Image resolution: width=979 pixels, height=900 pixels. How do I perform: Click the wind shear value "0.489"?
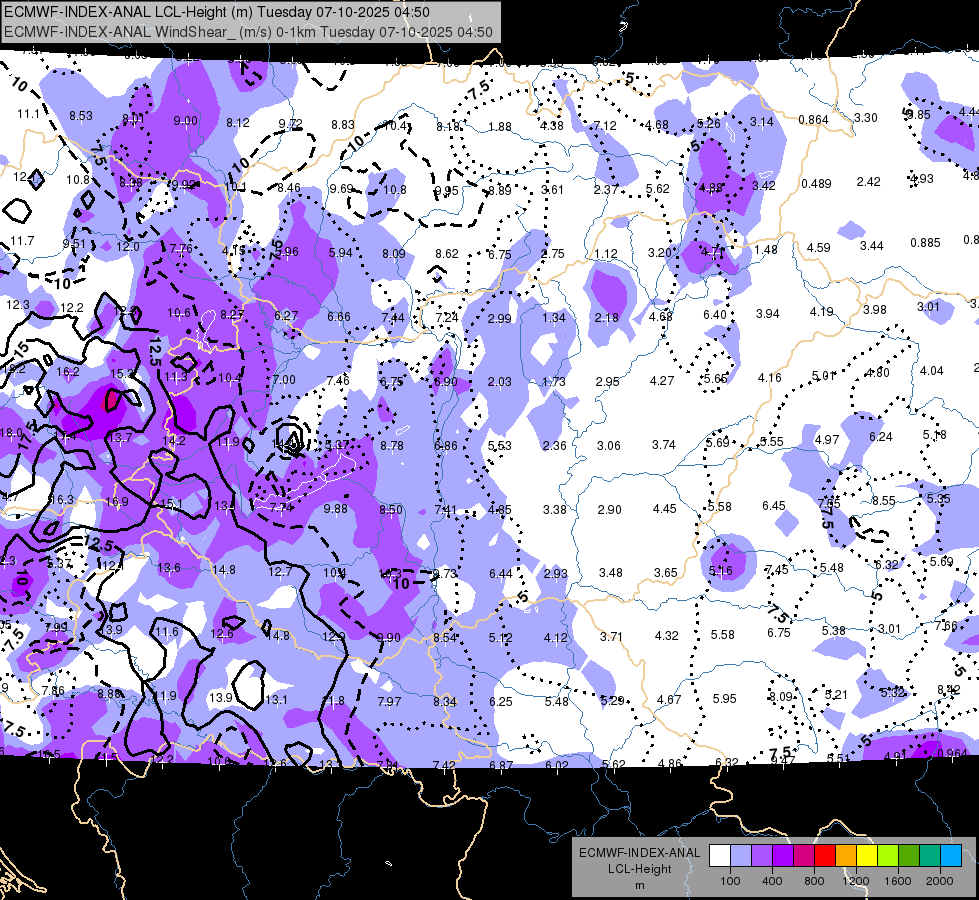[817, 184]
